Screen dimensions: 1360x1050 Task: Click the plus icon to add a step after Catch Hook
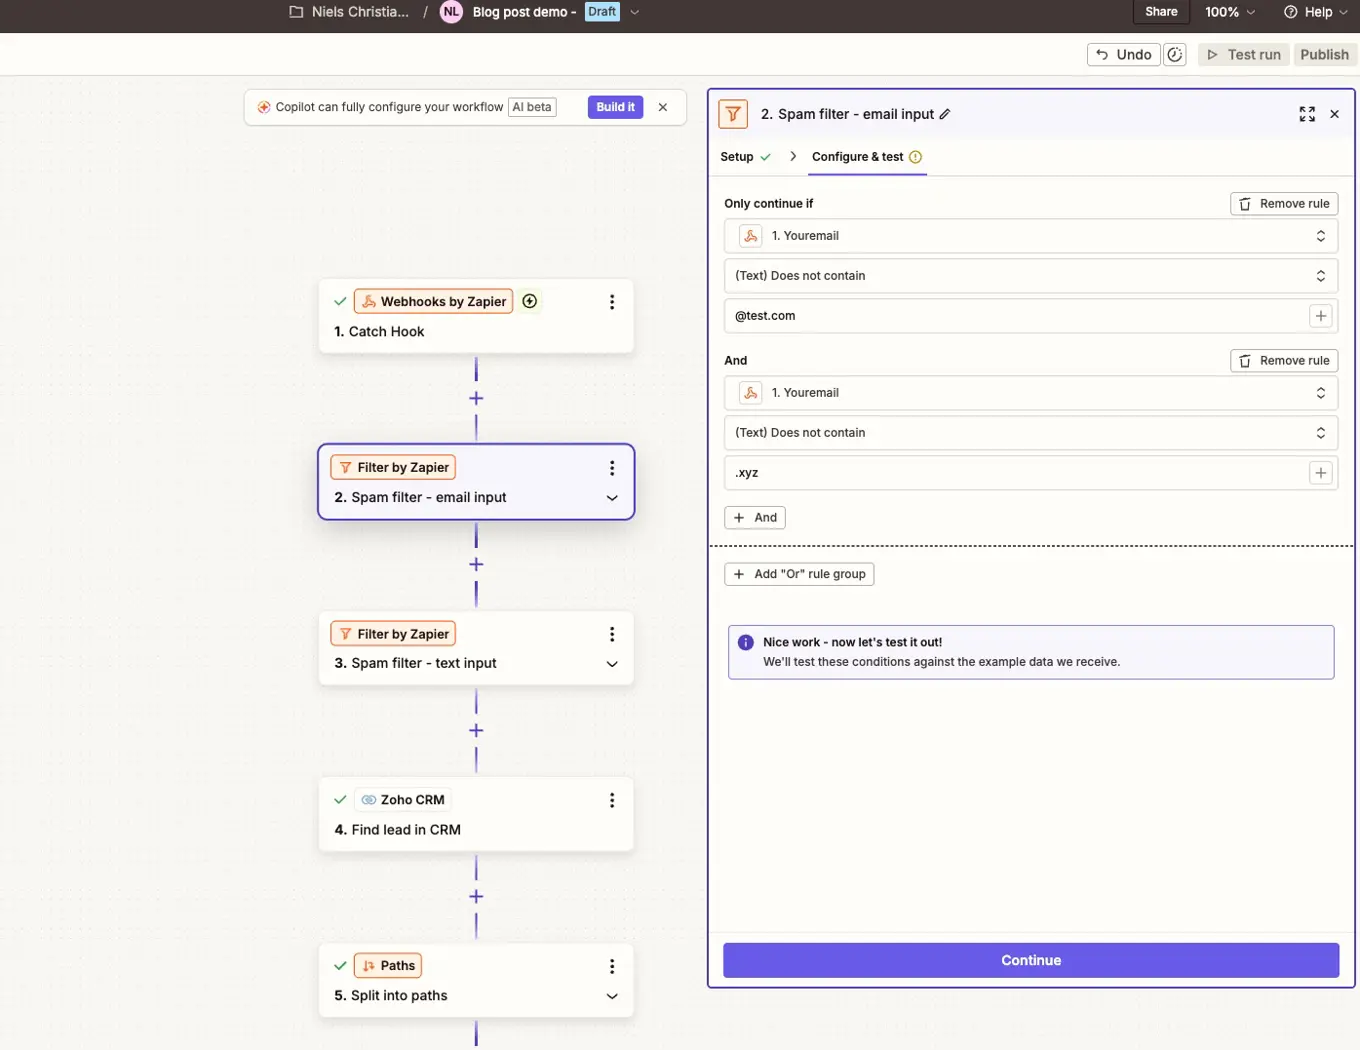click(476, 398)
